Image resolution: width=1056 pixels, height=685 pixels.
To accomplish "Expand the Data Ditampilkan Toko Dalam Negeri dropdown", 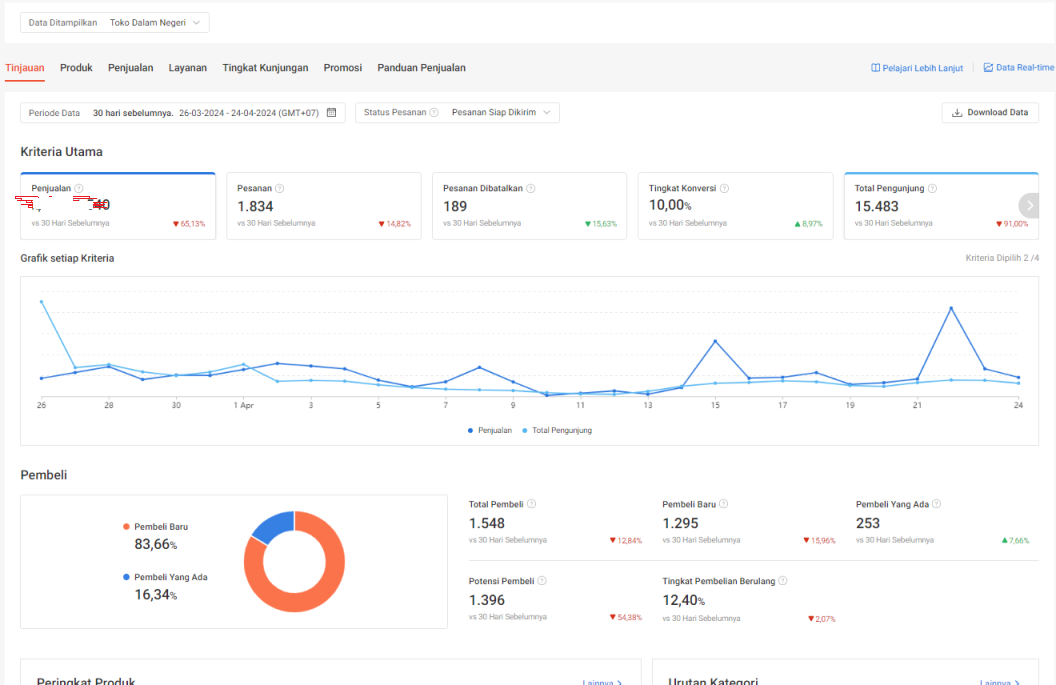I will tap(114, 22).
